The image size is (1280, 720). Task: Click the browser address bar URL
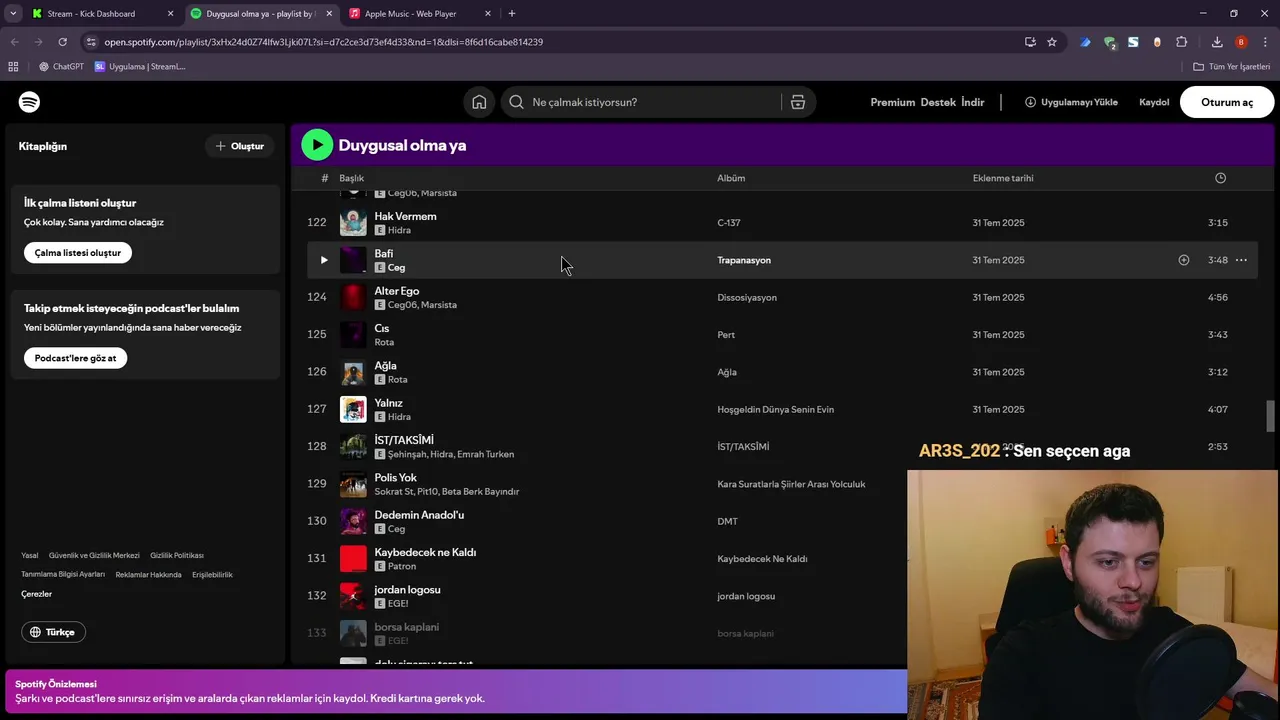(323, 42)
